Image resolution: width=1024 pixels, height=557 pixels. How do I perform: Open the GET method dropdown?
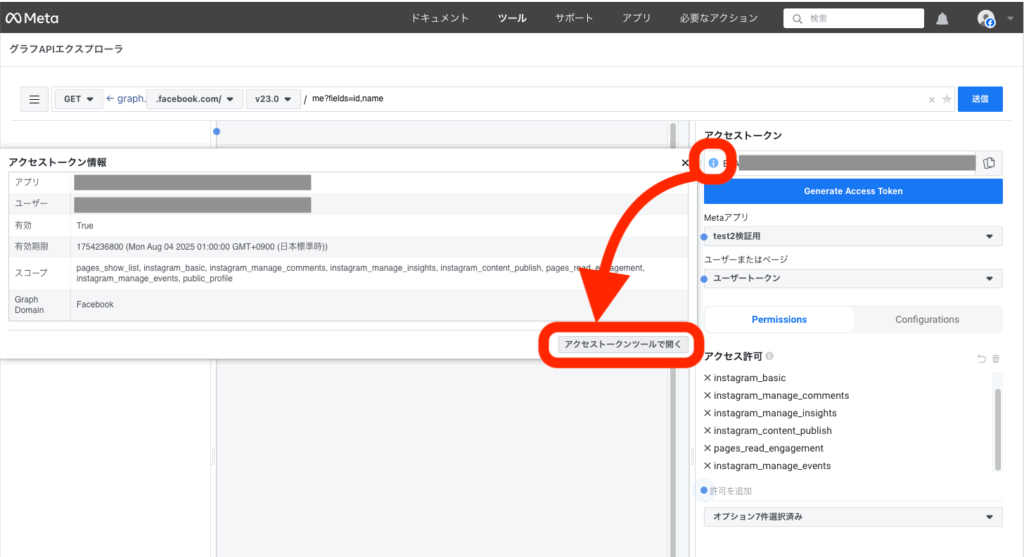click(x=78, y=99)
